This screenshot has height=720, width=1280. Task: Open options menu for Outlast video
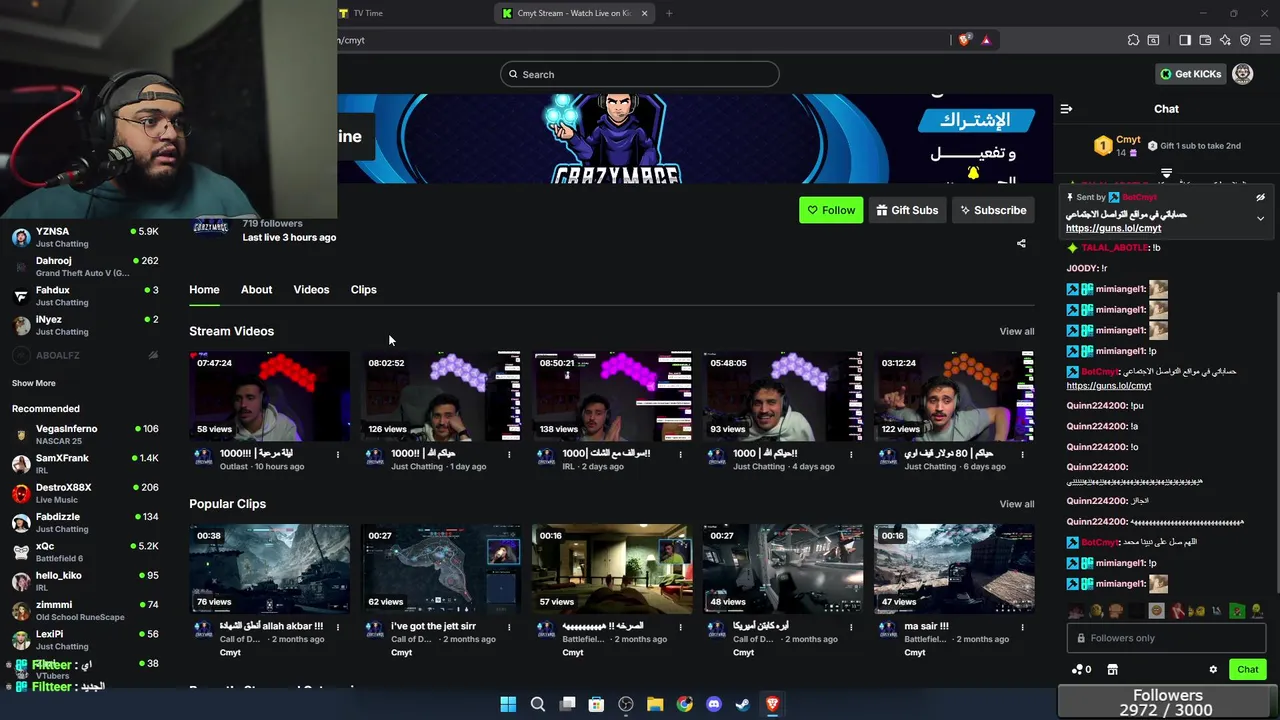tap(337, 454)
